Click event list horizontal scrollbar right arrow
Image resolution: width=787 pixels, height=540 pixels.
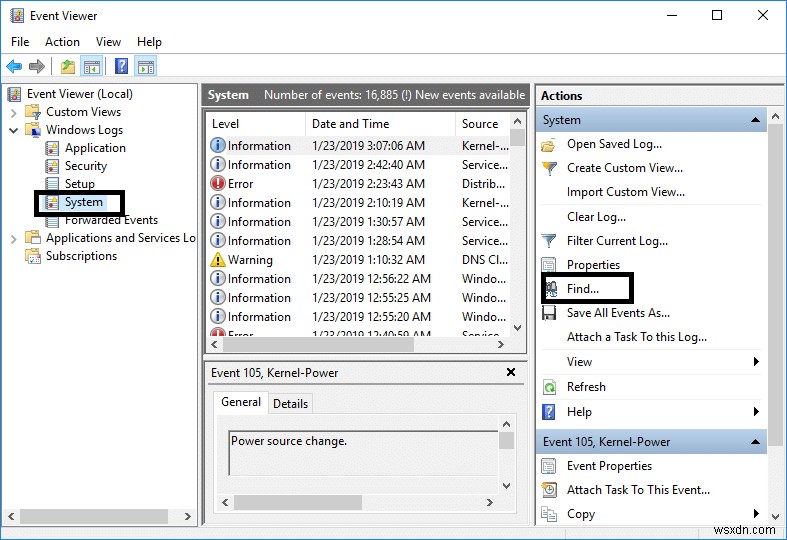point(500,345)
